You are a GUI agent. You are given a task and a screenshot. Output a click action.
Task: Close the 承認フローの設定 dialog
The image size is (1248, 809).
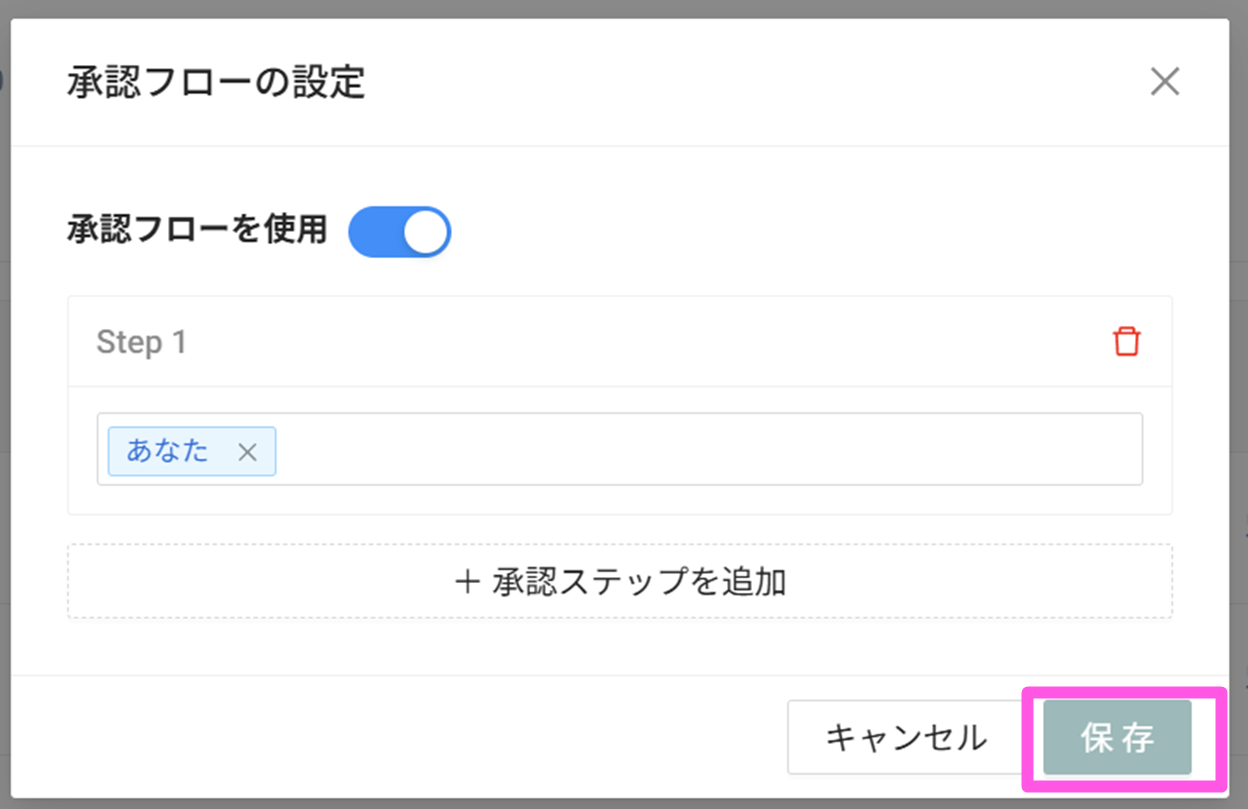coord(1165,82)
